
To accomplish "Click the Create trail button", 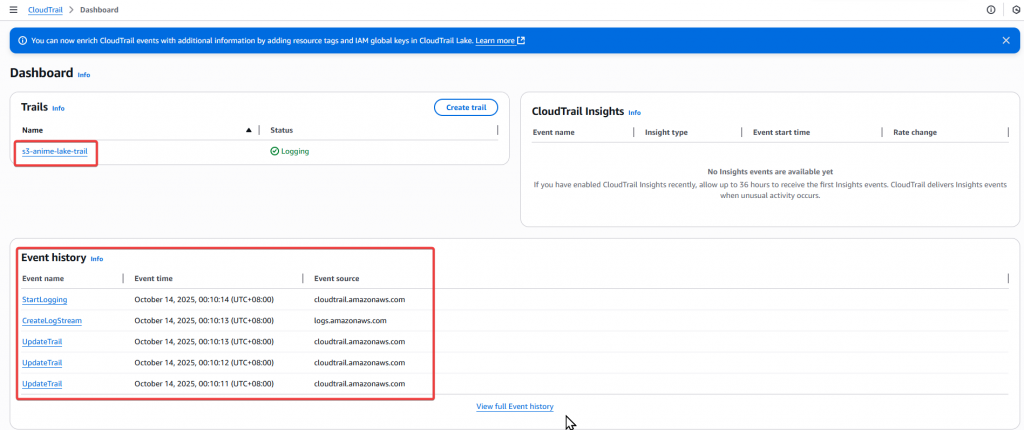I will click(466, 107).
